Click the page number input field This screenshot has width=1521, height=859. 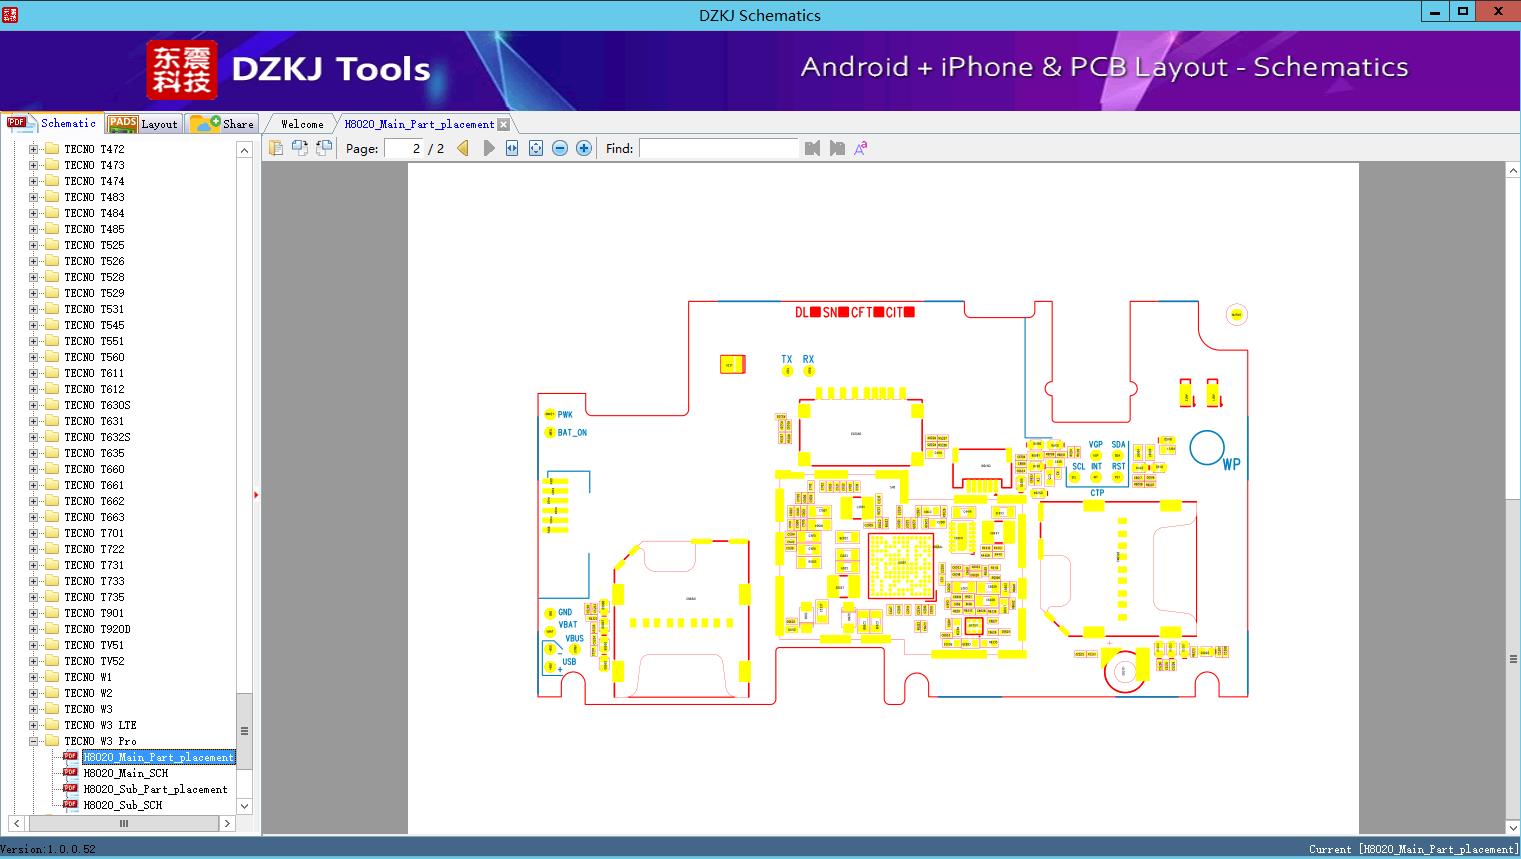point(404,148)
